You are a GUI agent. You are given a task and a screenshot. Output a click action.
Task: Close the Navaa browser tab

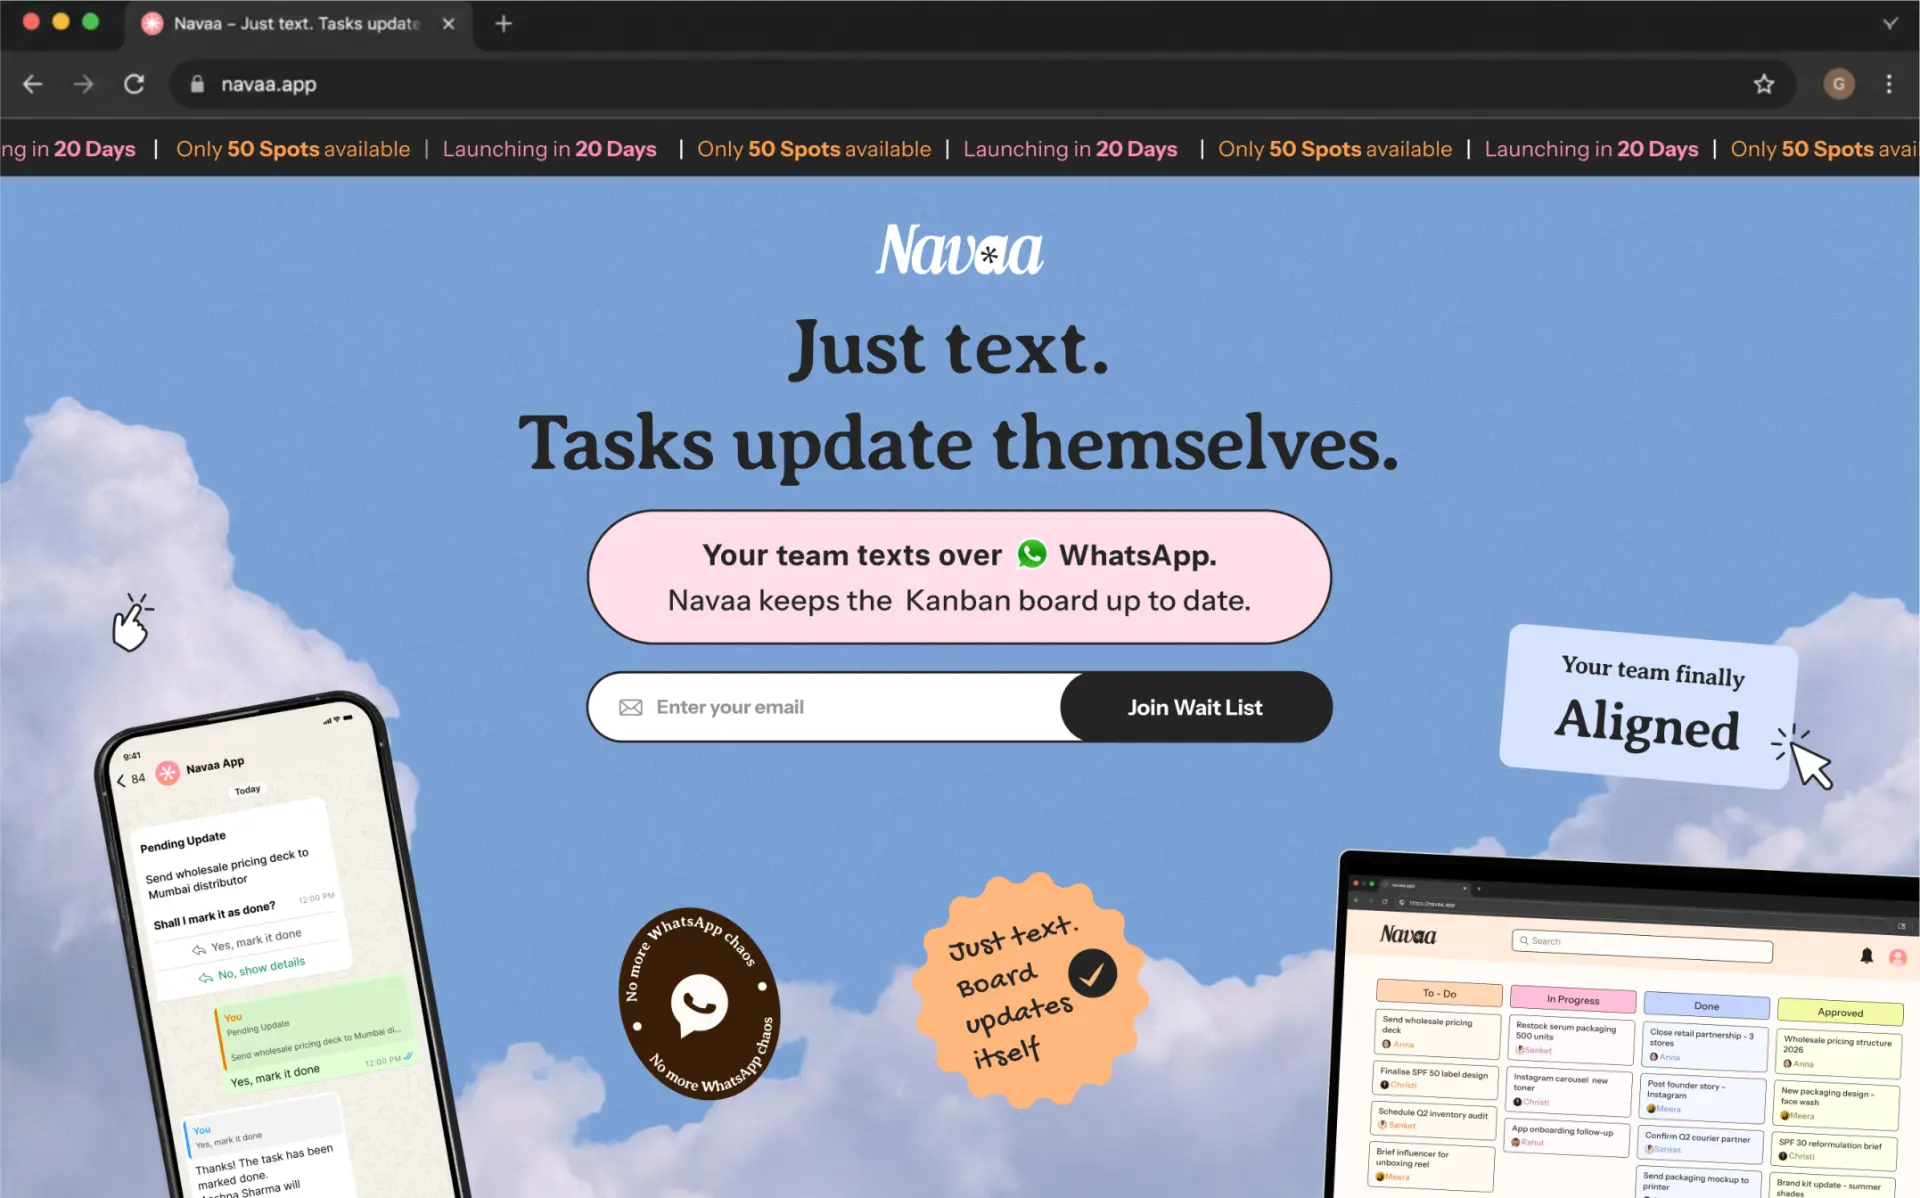click(x=449, y=23)
